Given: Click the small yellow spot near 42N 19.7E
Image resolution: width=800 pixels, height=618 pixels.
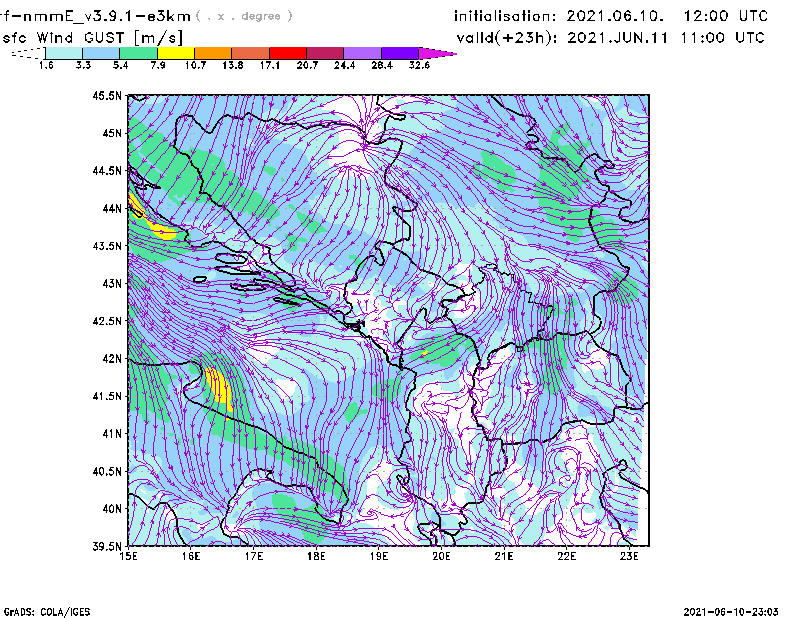Looking at the screenshot, I should (x=424, y=352).
